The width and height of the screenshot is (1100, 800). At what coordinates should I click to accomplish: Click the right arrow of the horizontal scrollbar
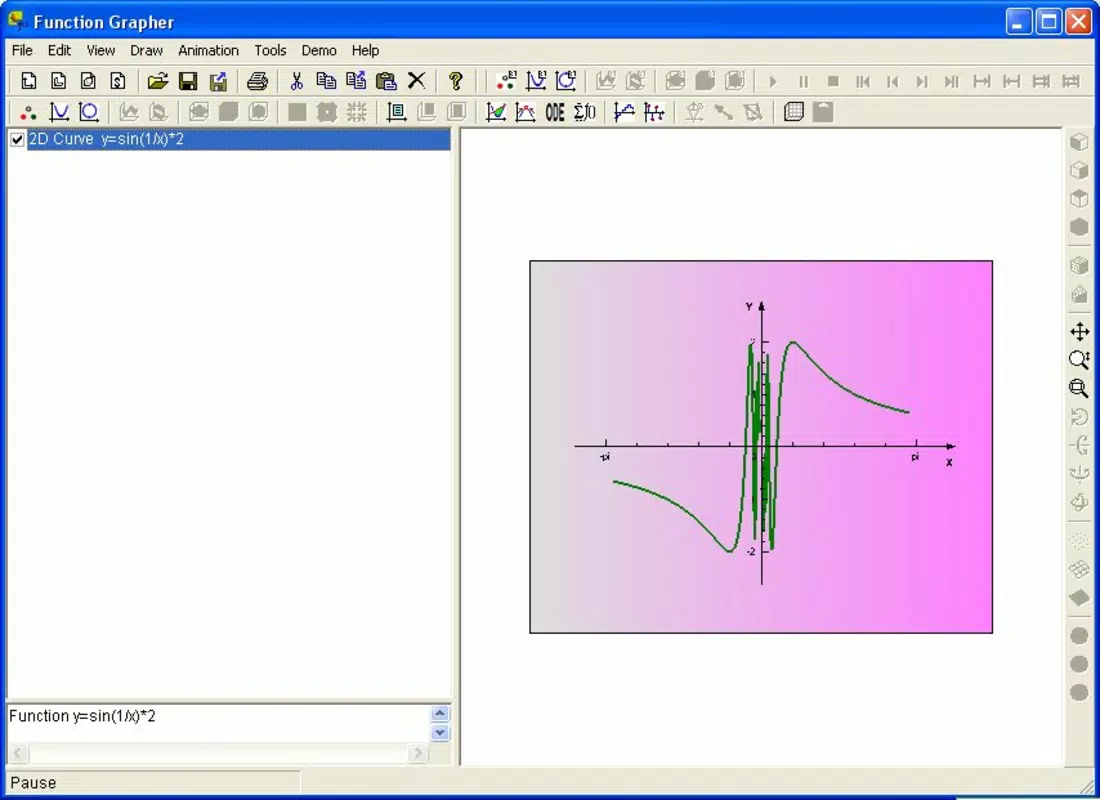click(418, 754)
